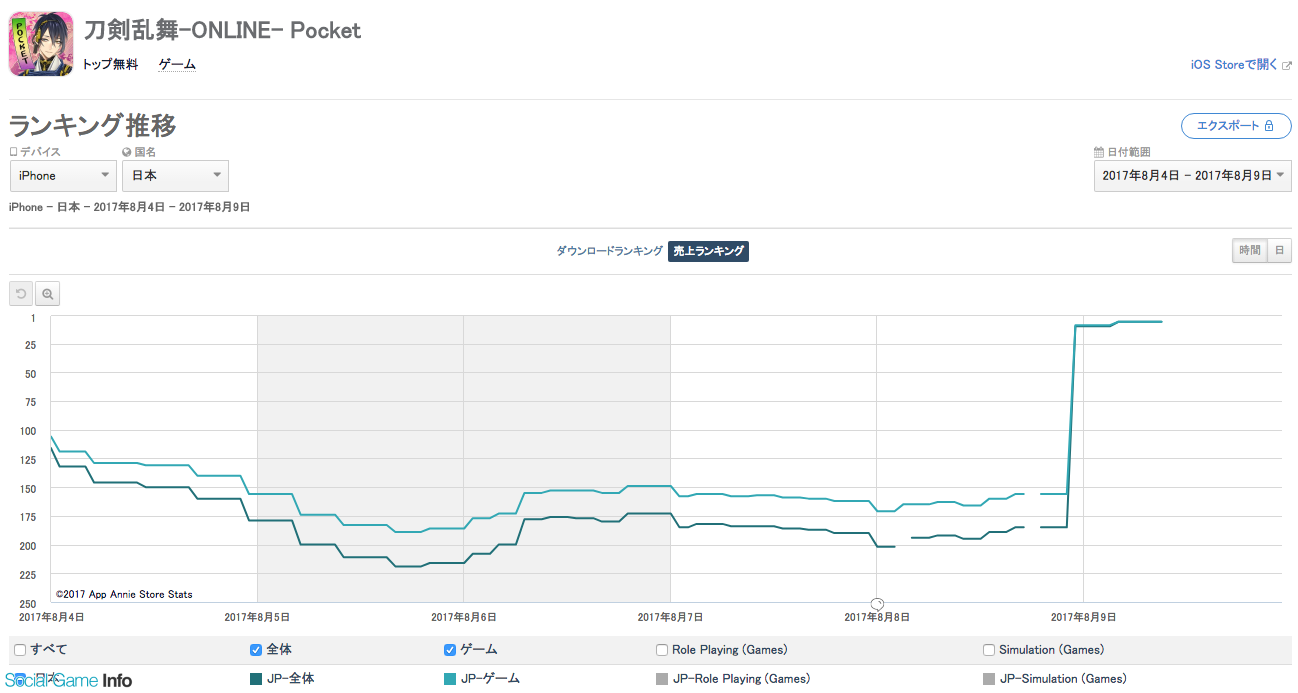Click the 刀剣乱舞-ONLINE- Pocket title

222,30
